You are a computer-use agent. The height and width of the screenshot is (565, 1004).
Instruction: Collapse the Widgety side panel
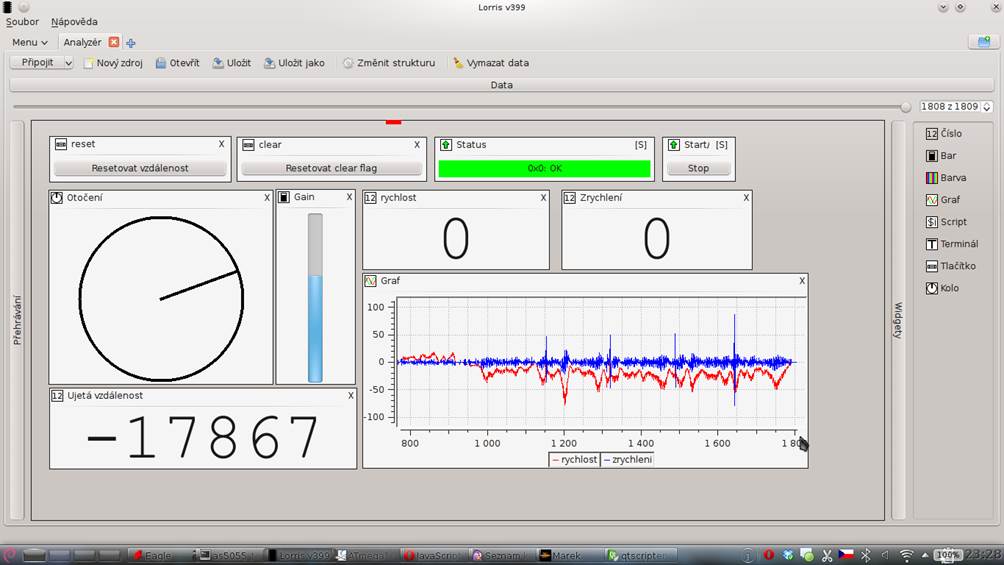coord(897,320)
